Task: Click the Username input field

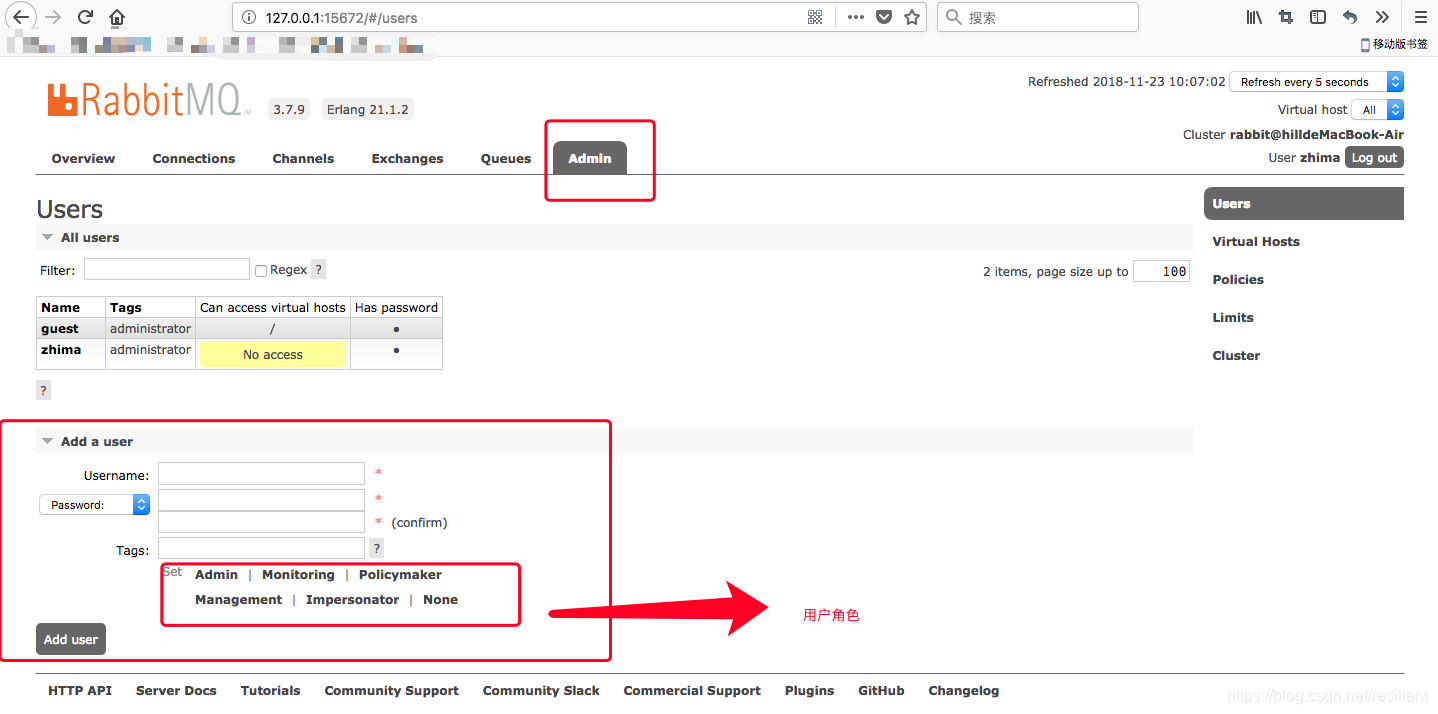Action: pos(261,473)
